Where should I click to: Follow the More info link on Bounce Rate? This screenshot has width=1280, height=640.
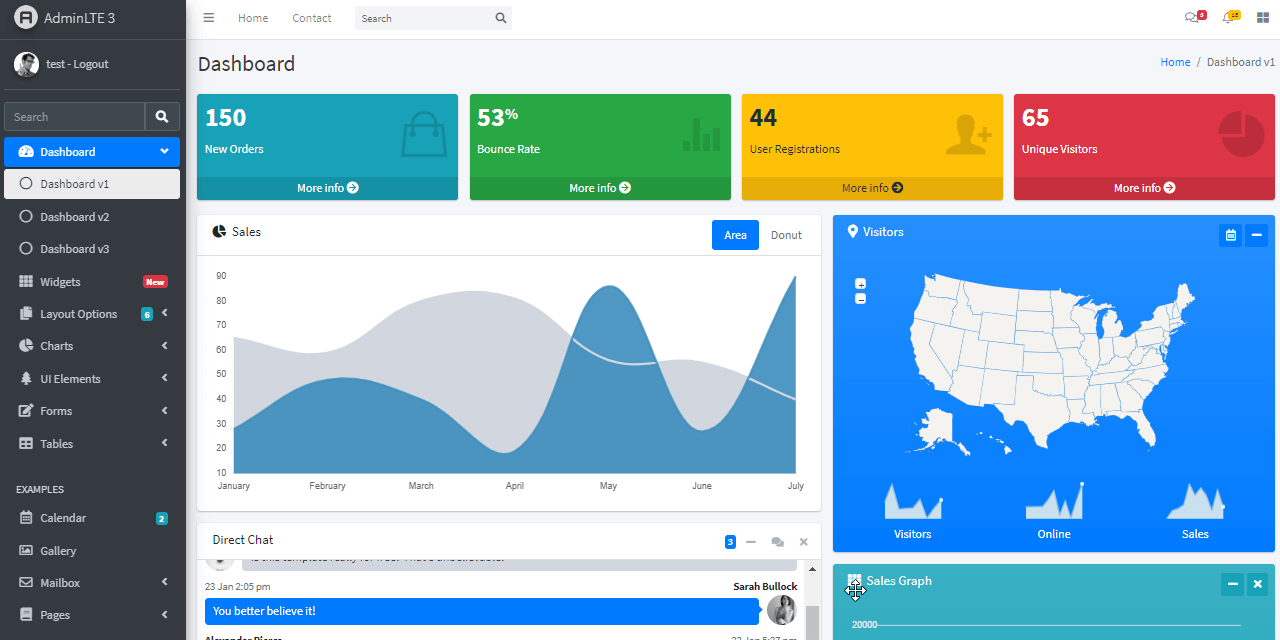click(599, 188)
